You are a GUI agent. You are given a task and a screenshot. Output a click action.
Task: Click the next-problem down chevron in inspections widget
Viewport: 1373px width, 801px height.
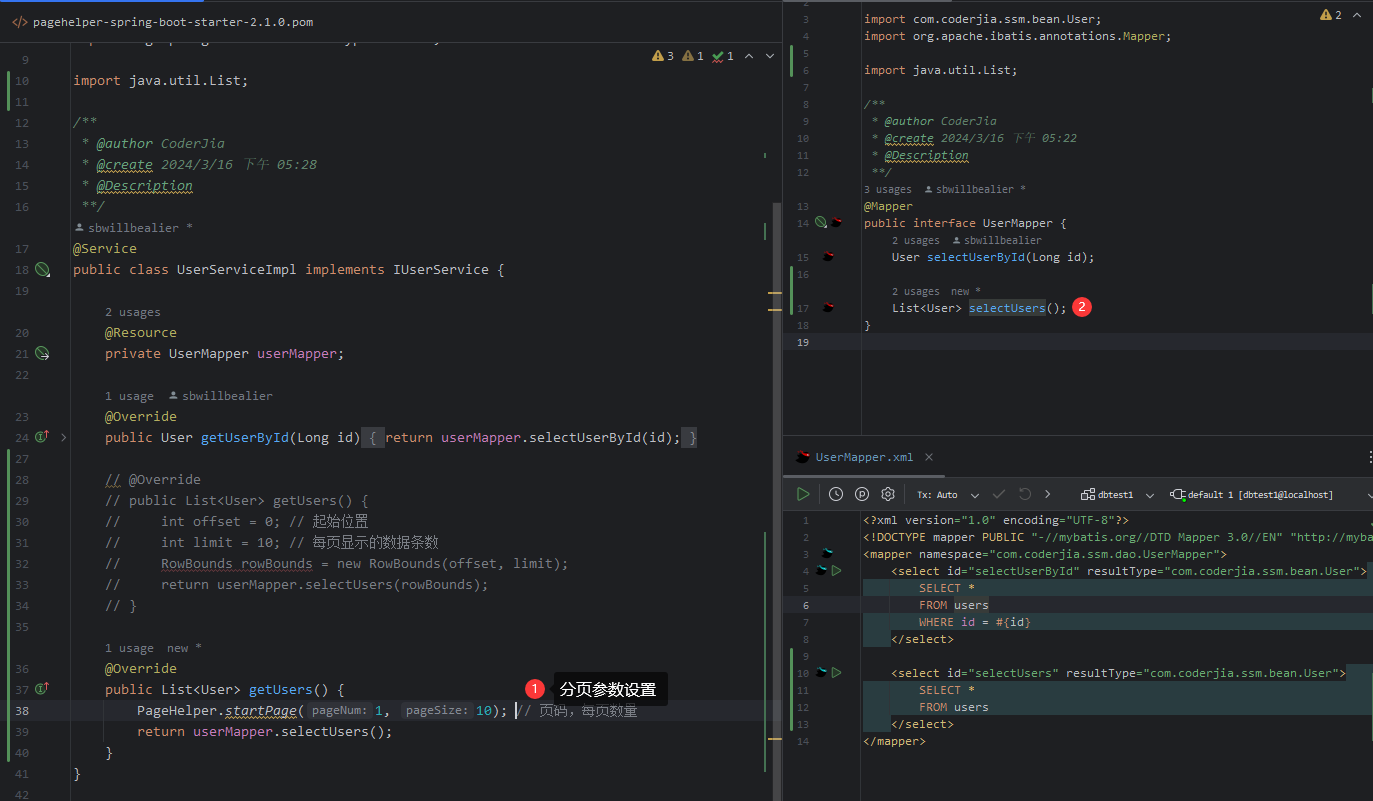(x=768, y=56)
